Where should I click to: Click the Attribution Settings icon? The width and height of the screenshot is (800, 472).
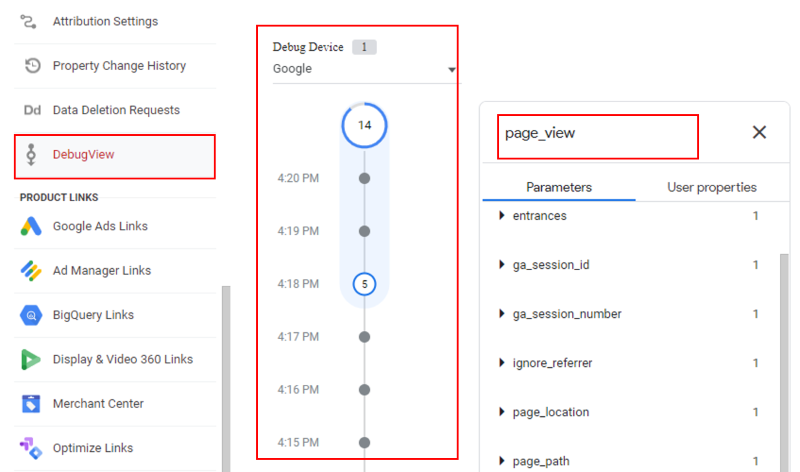pyautogui.click(x=28, y=21)
